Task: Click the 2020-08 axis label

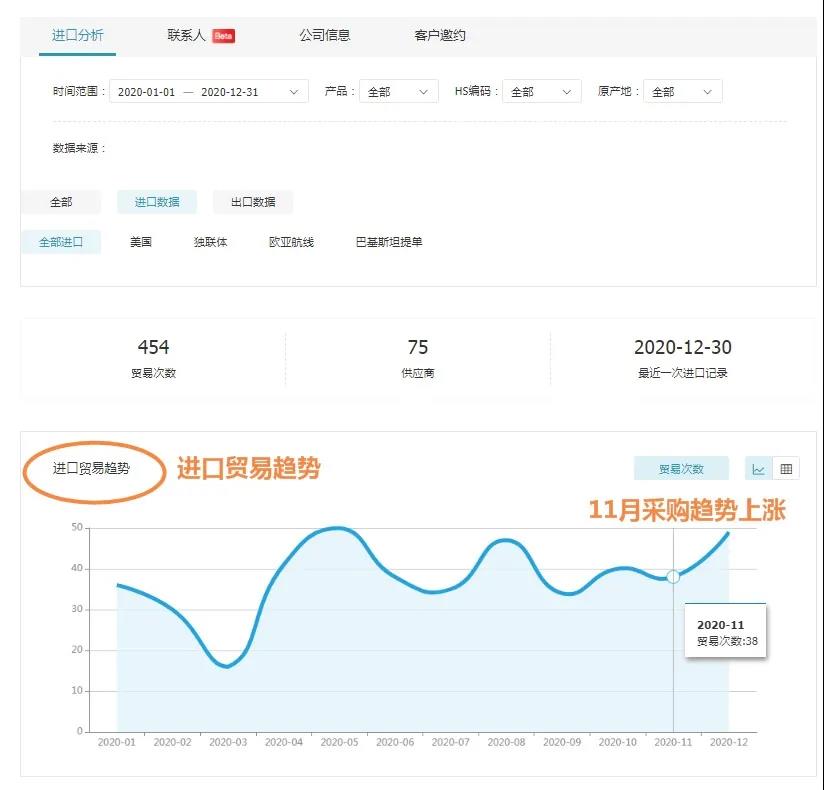Action: coord(506,742)
